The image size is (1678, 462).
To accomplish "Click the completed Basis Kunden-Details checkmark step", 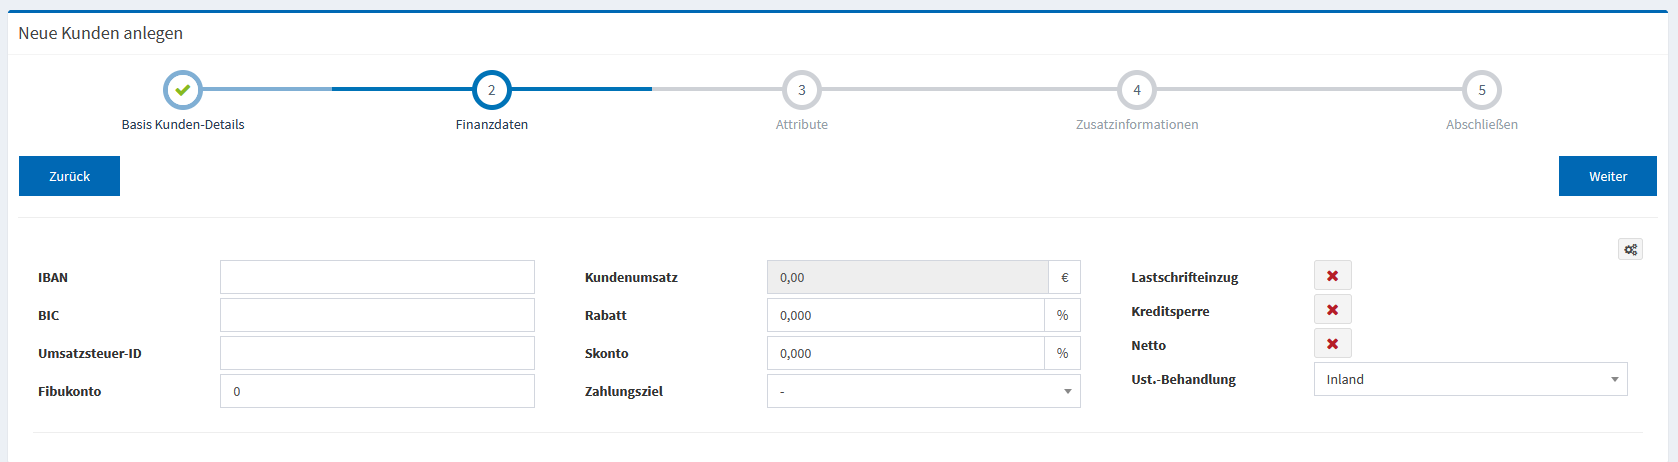I will (183, 90).
